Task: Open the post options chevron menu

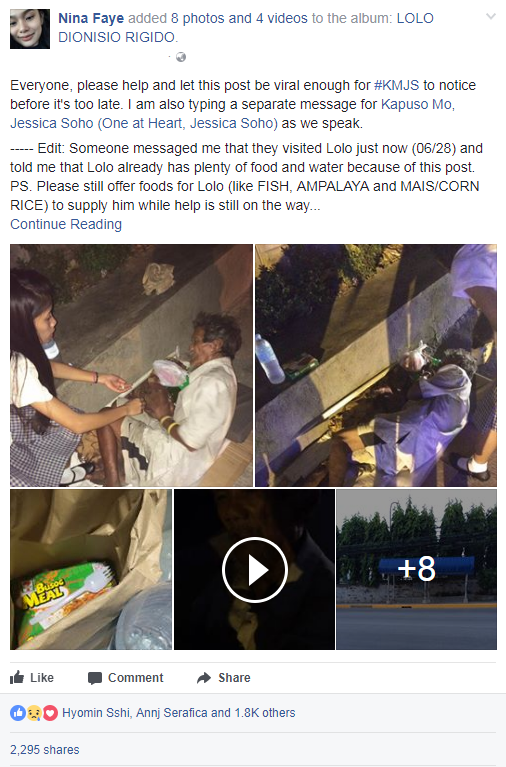Action: tap(490, 17)
